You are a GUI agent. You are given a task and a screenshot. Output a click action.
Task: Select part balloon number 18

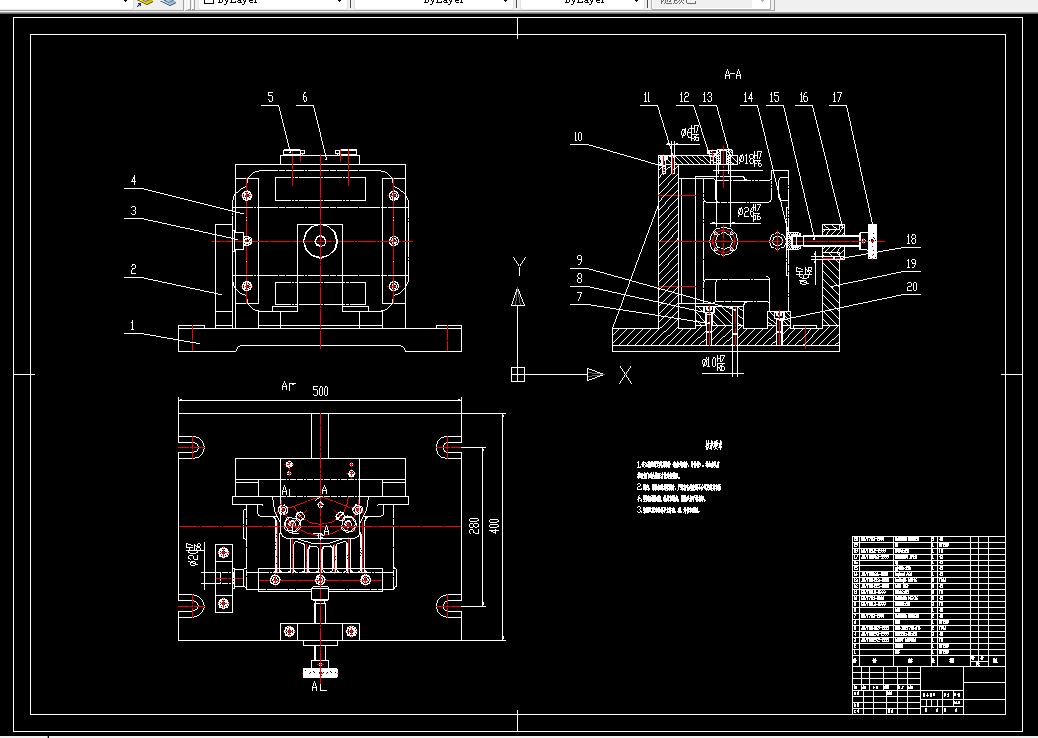coord(912,239)
